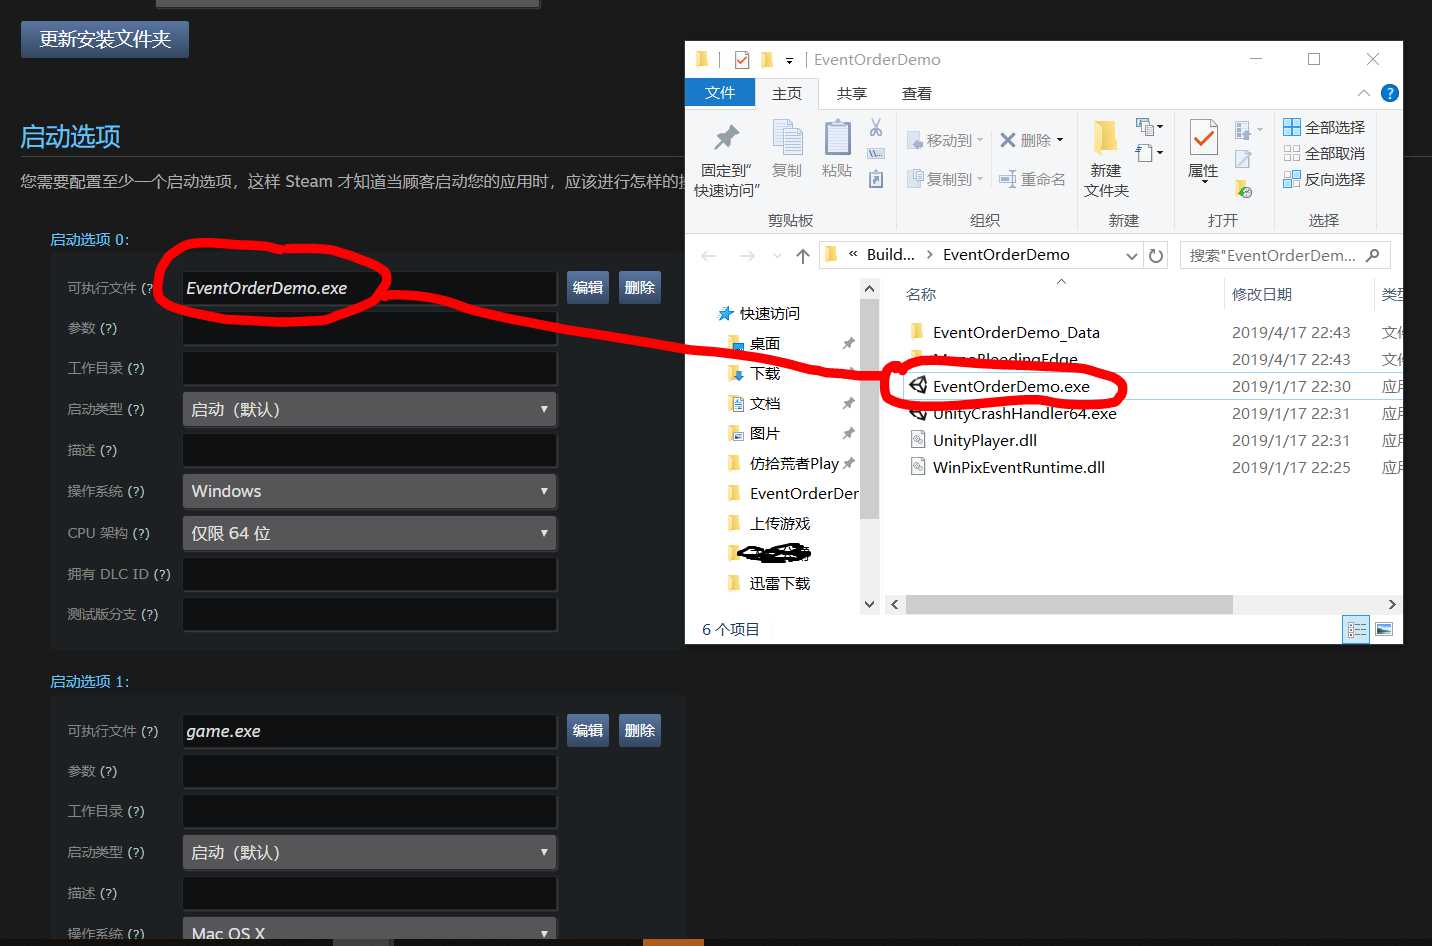This screenshot has height=946, width=1432.
Task: Open the 文件 tab in Explorer
Action: point(720,92)
